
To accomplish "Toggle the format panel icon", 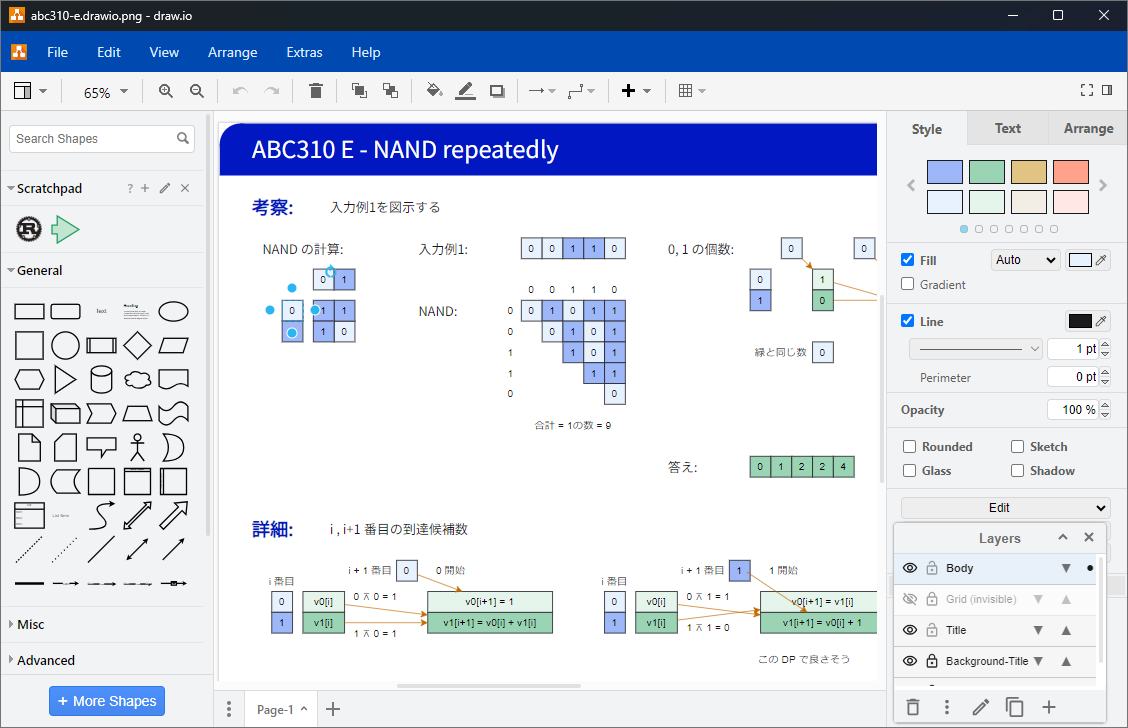I will click(1107, 90).
